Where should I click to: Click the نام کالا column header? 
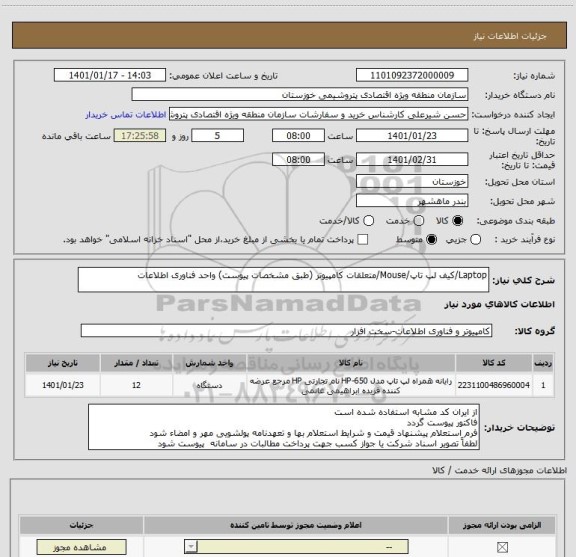pos(351,363)
